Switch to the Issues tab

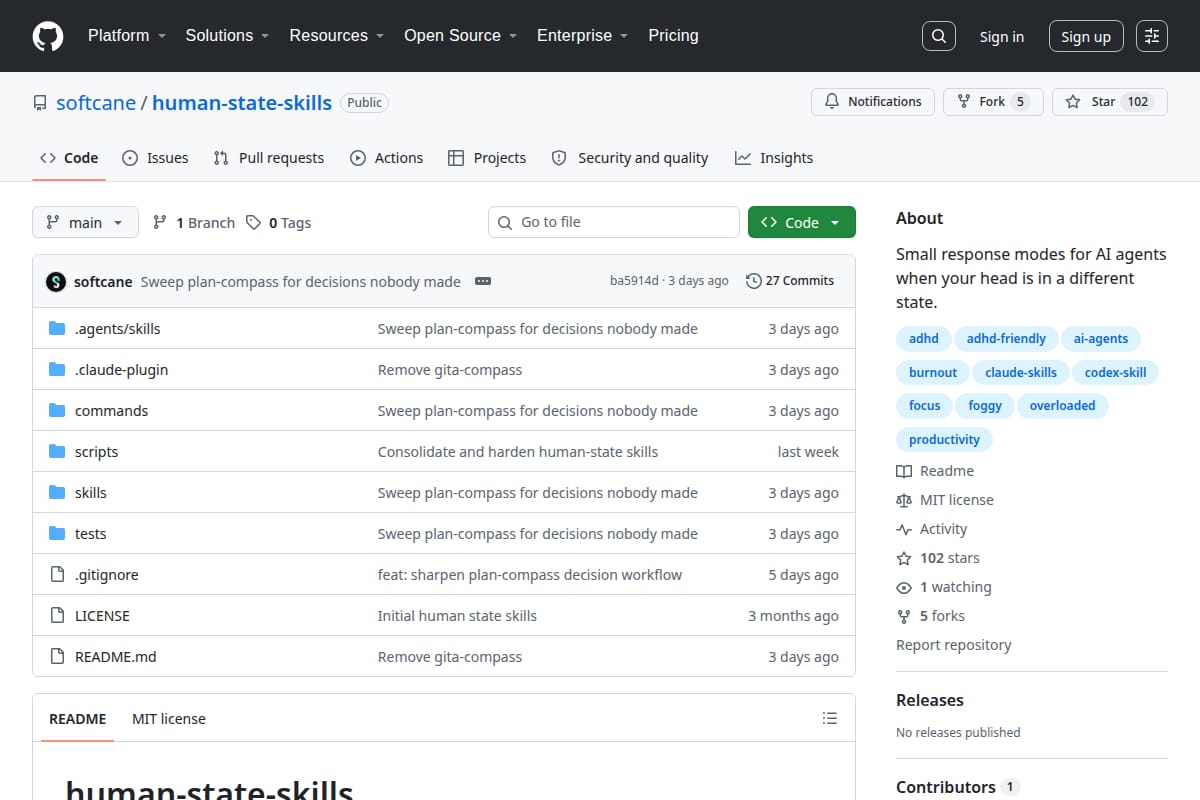point(155,158)
